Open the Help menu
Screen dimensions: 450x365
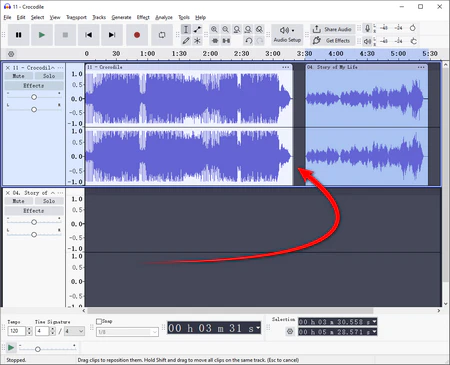point(200,17)
